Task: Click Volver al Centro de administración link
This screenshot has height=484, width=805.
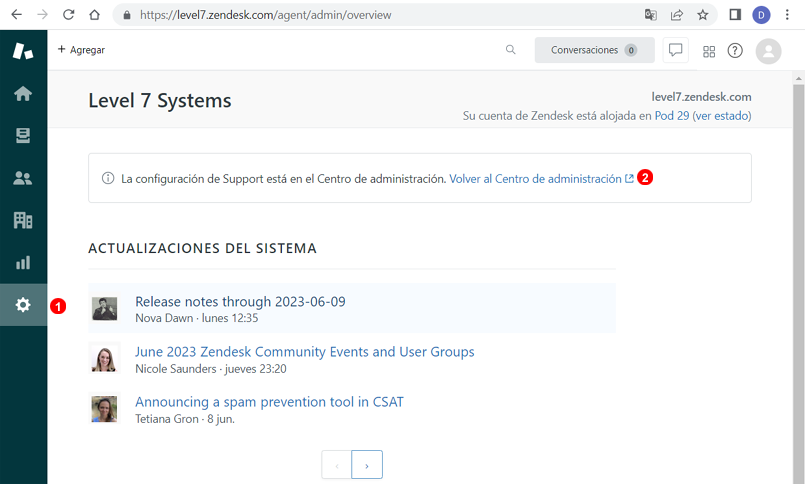Action: [x=542, y=179]
